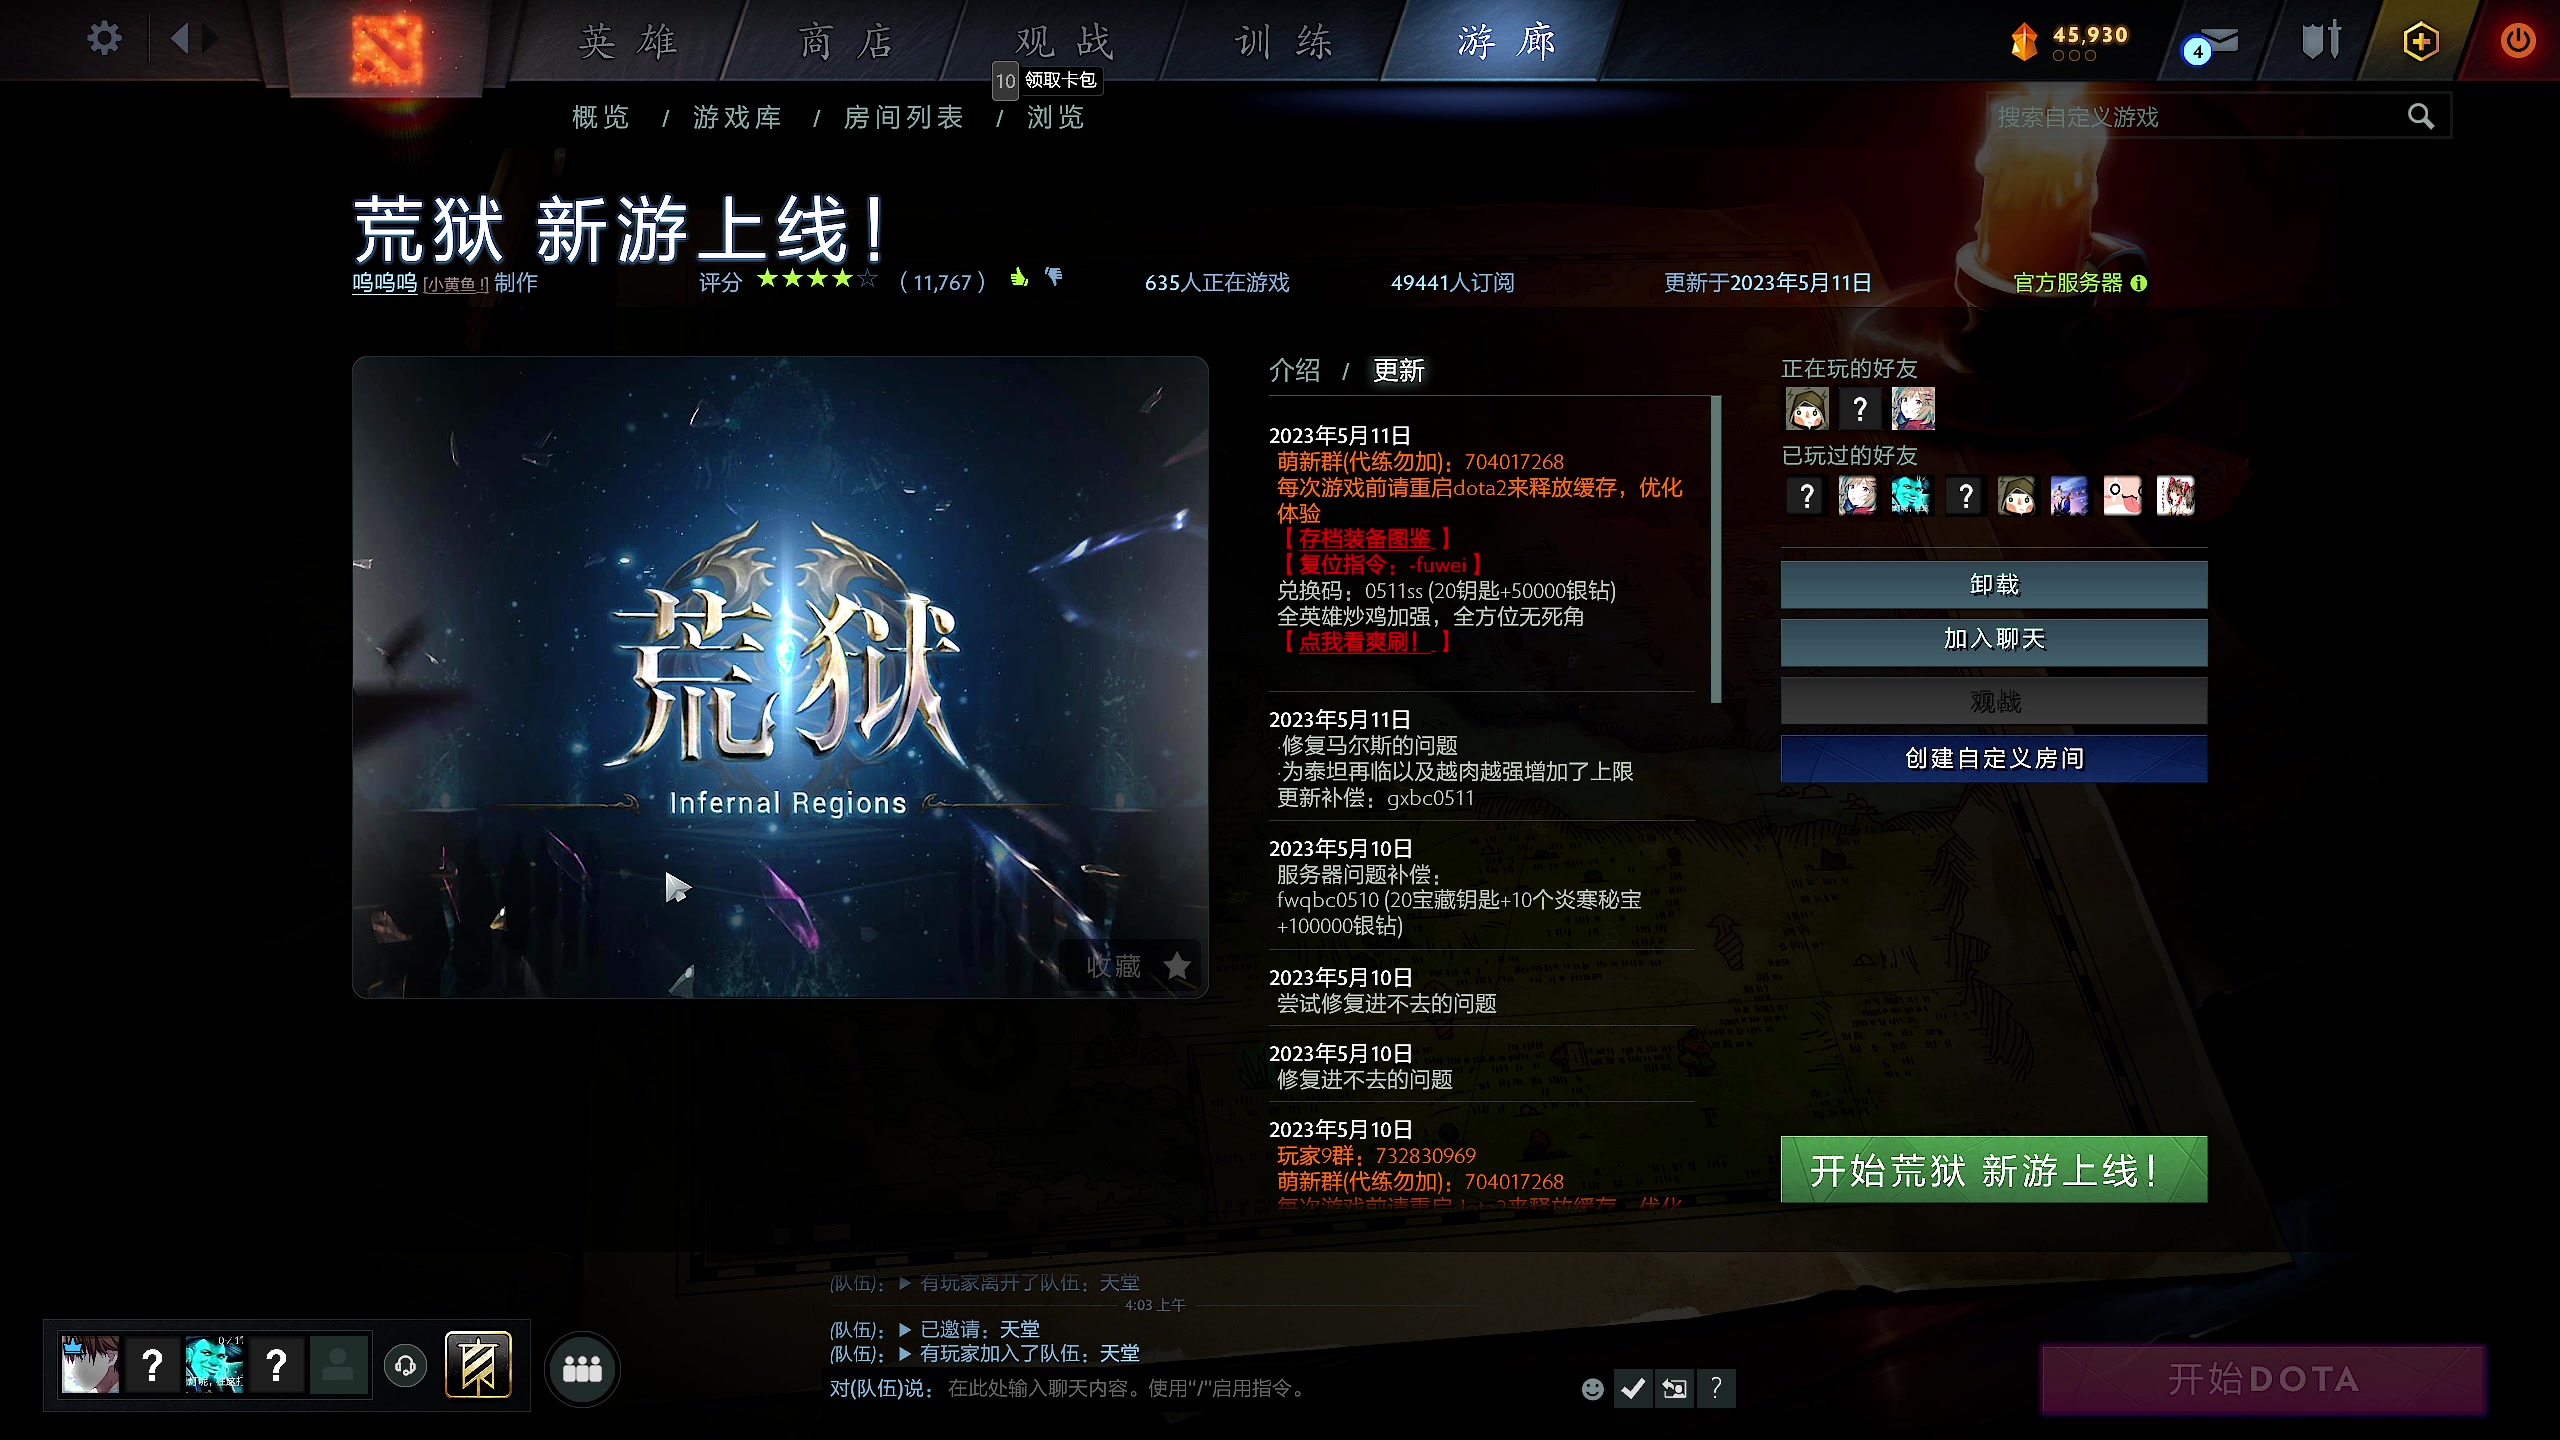The width and height of the screenshot is (2560, 1440).
Task: Give the game a thumbs up
Action: pos(1019,278)
